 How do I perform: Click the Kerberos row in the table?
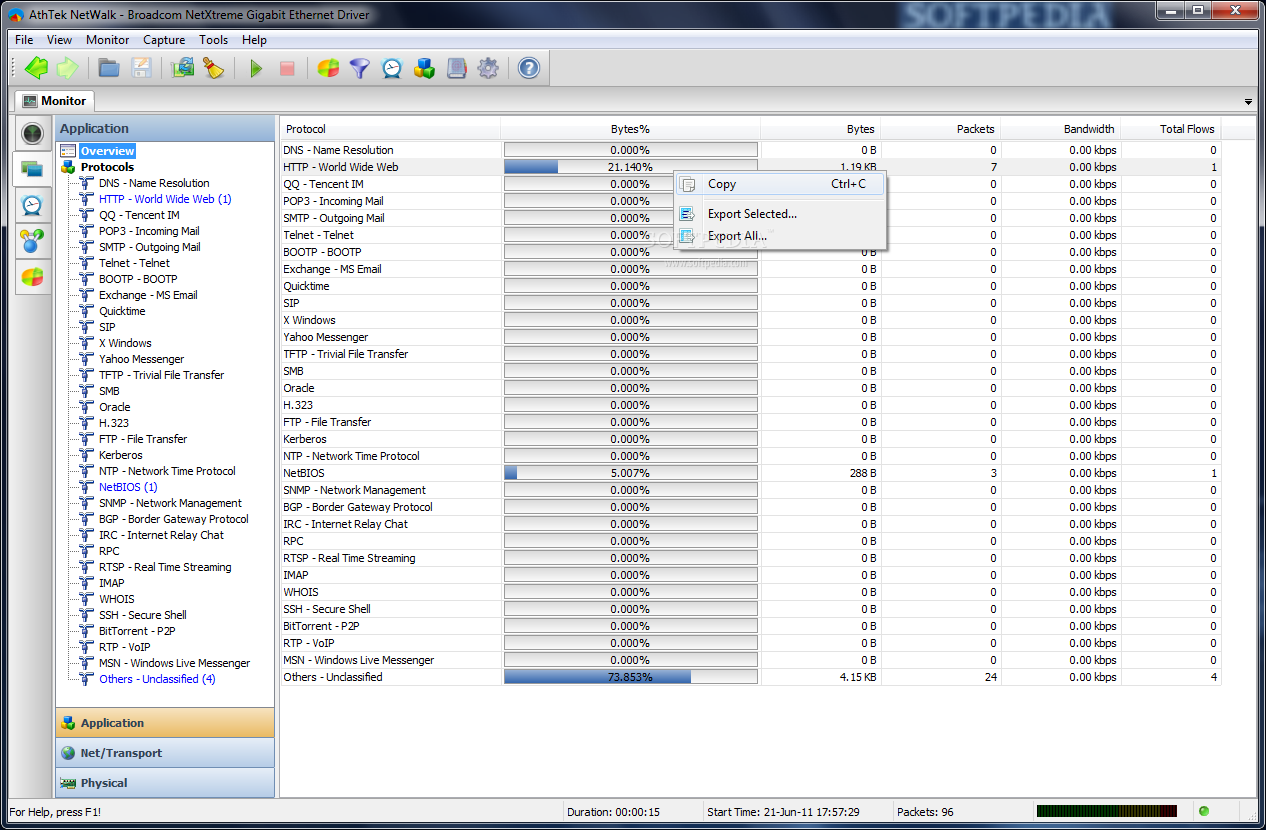pos(750,439)
